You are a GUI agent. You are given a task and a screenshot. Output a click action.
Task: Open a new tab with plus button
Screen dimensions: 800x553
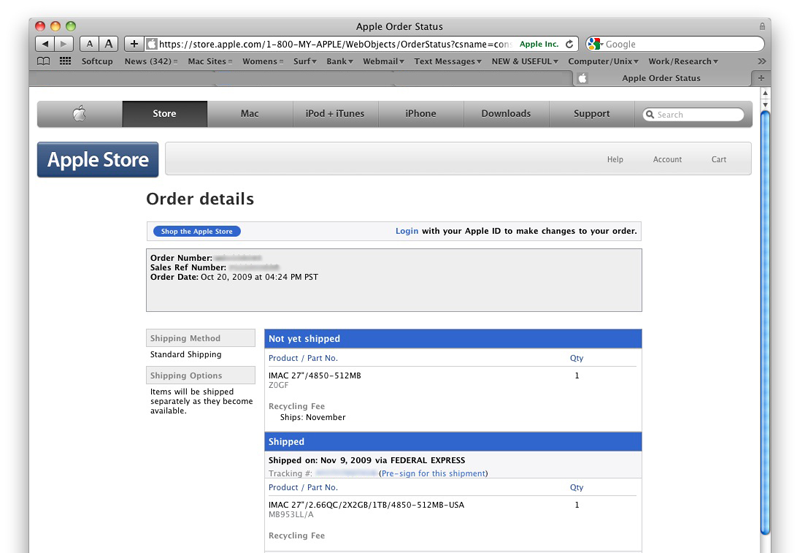pyautogui.click(x=761, y=78)
